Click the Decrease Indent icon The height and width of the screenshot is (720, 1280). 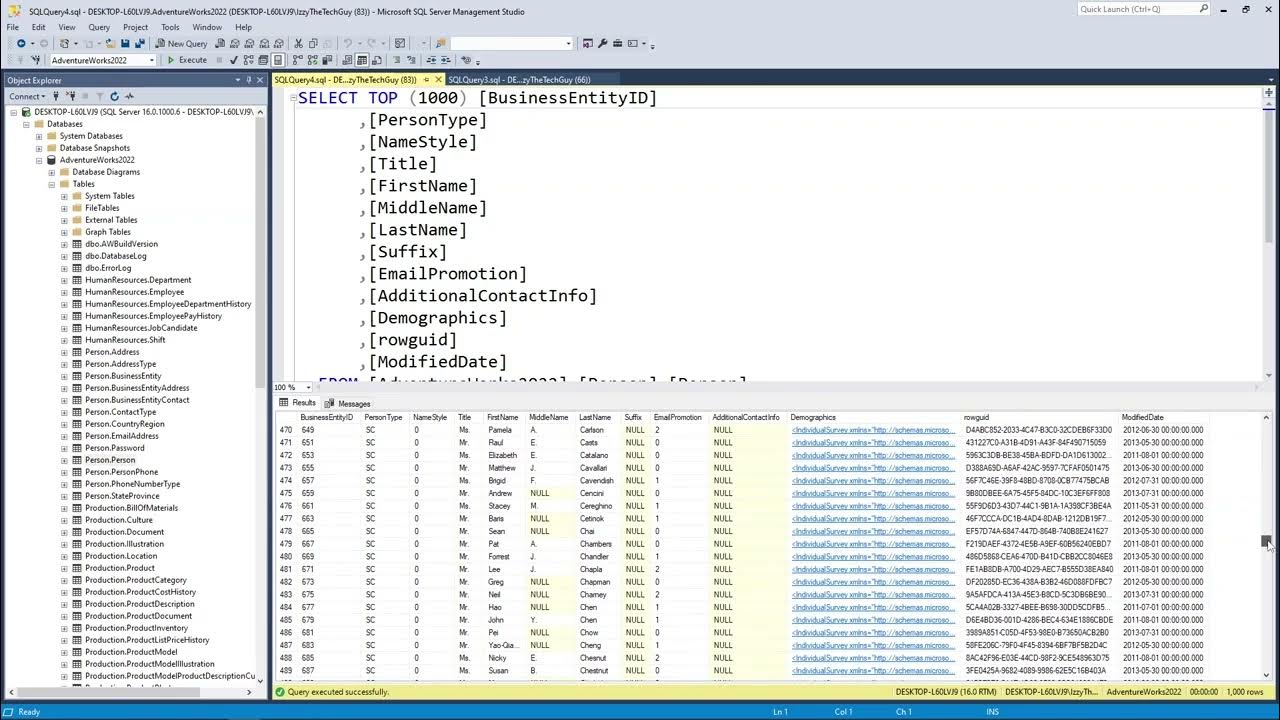point(431,60)
